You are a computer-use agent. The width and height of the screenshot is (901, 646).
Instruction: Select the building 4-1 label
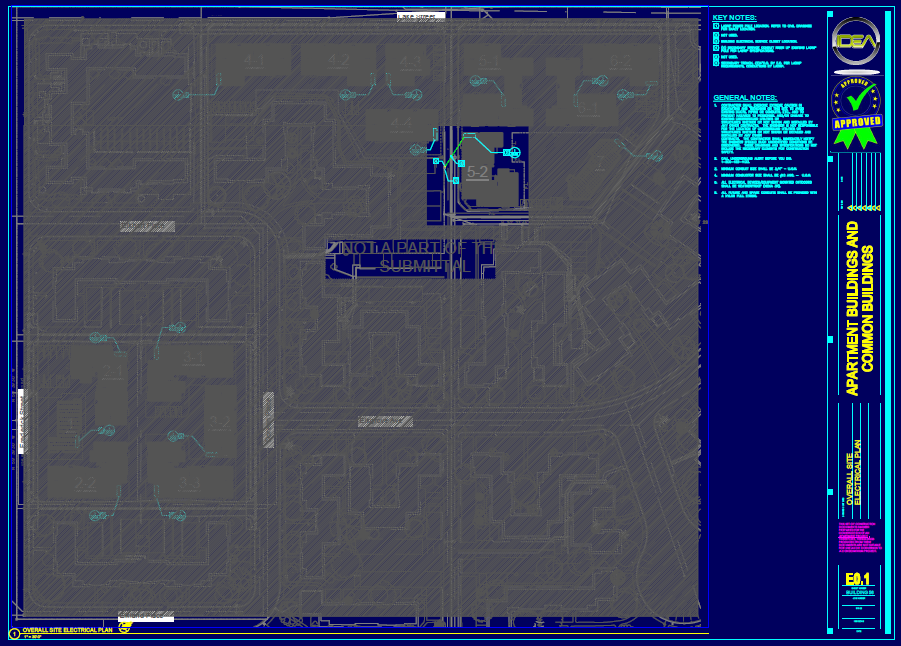click(x=254, y=62)
